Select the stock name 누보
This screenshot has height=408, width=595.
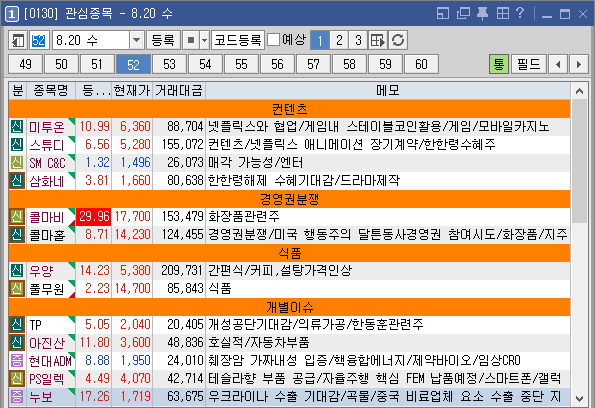tap(41, 397)
